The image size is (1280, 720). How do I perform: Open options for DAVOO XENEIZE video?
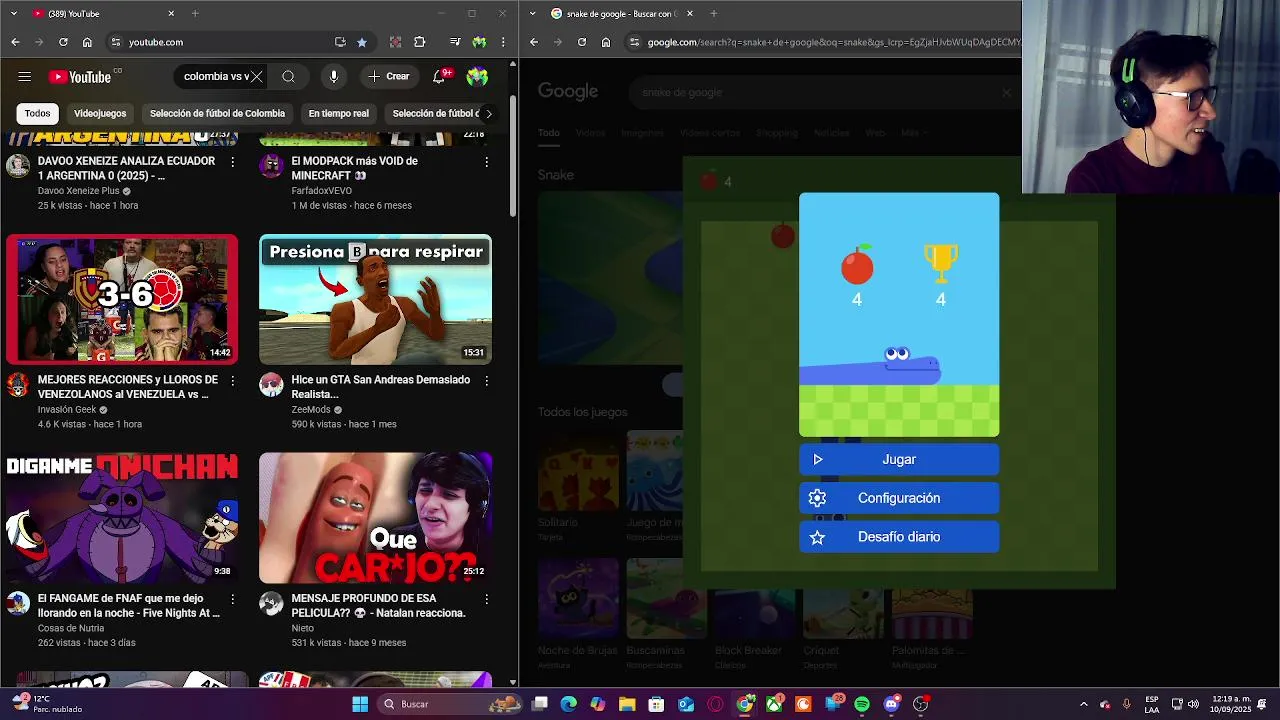point(233,162)
